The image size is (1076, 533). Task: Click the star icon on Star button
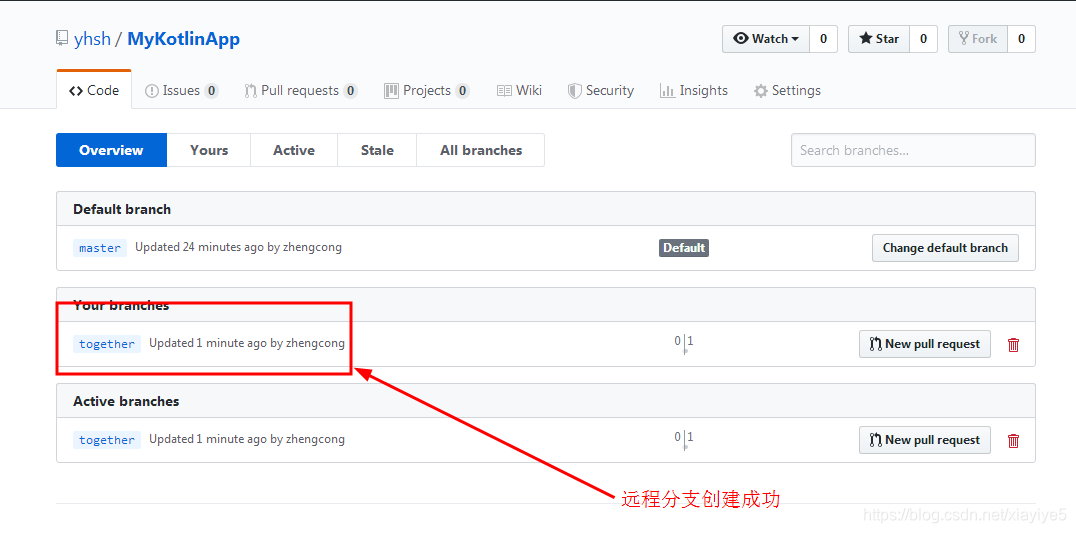click(x=866, y=38)
